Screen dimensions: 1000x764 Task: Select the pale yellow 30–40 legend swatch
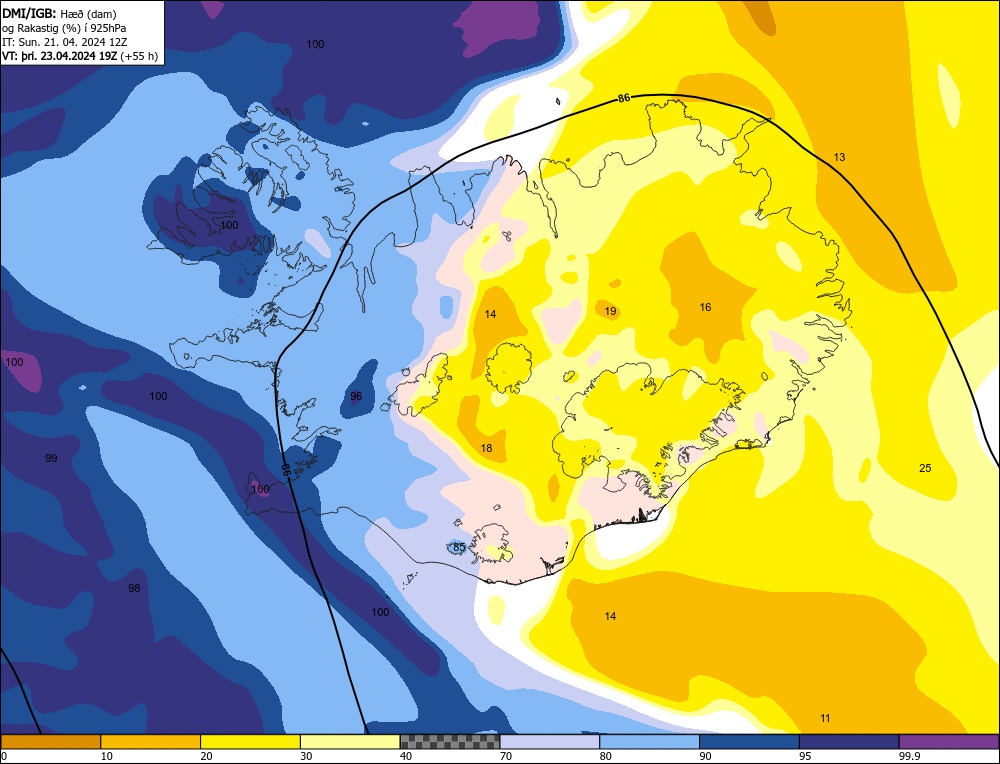pyautogui.click(x=350, y=742)
